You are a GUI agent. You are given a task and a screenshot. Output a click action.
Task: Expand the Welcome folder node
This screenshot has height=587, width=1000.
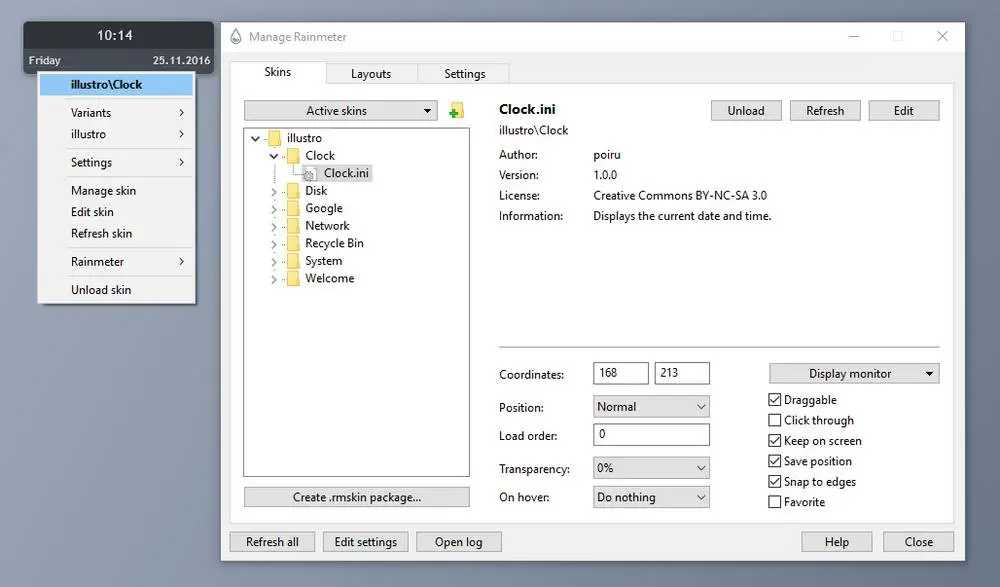point(274,279)
